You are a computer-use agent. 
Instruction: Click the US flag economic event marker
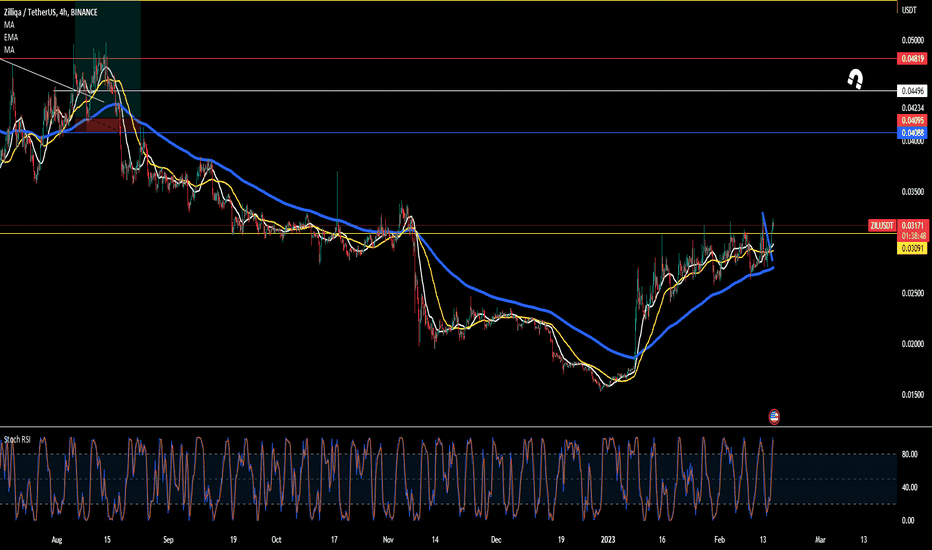coord(774,416)
